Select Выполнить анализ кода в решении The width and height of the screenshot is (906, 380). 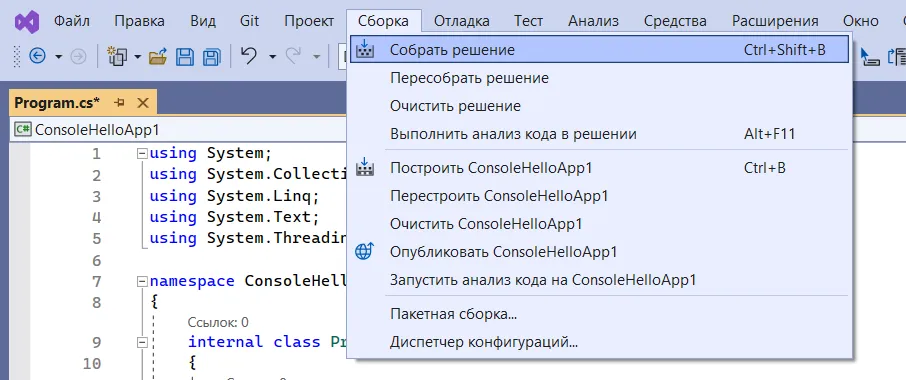pos(599,134)
